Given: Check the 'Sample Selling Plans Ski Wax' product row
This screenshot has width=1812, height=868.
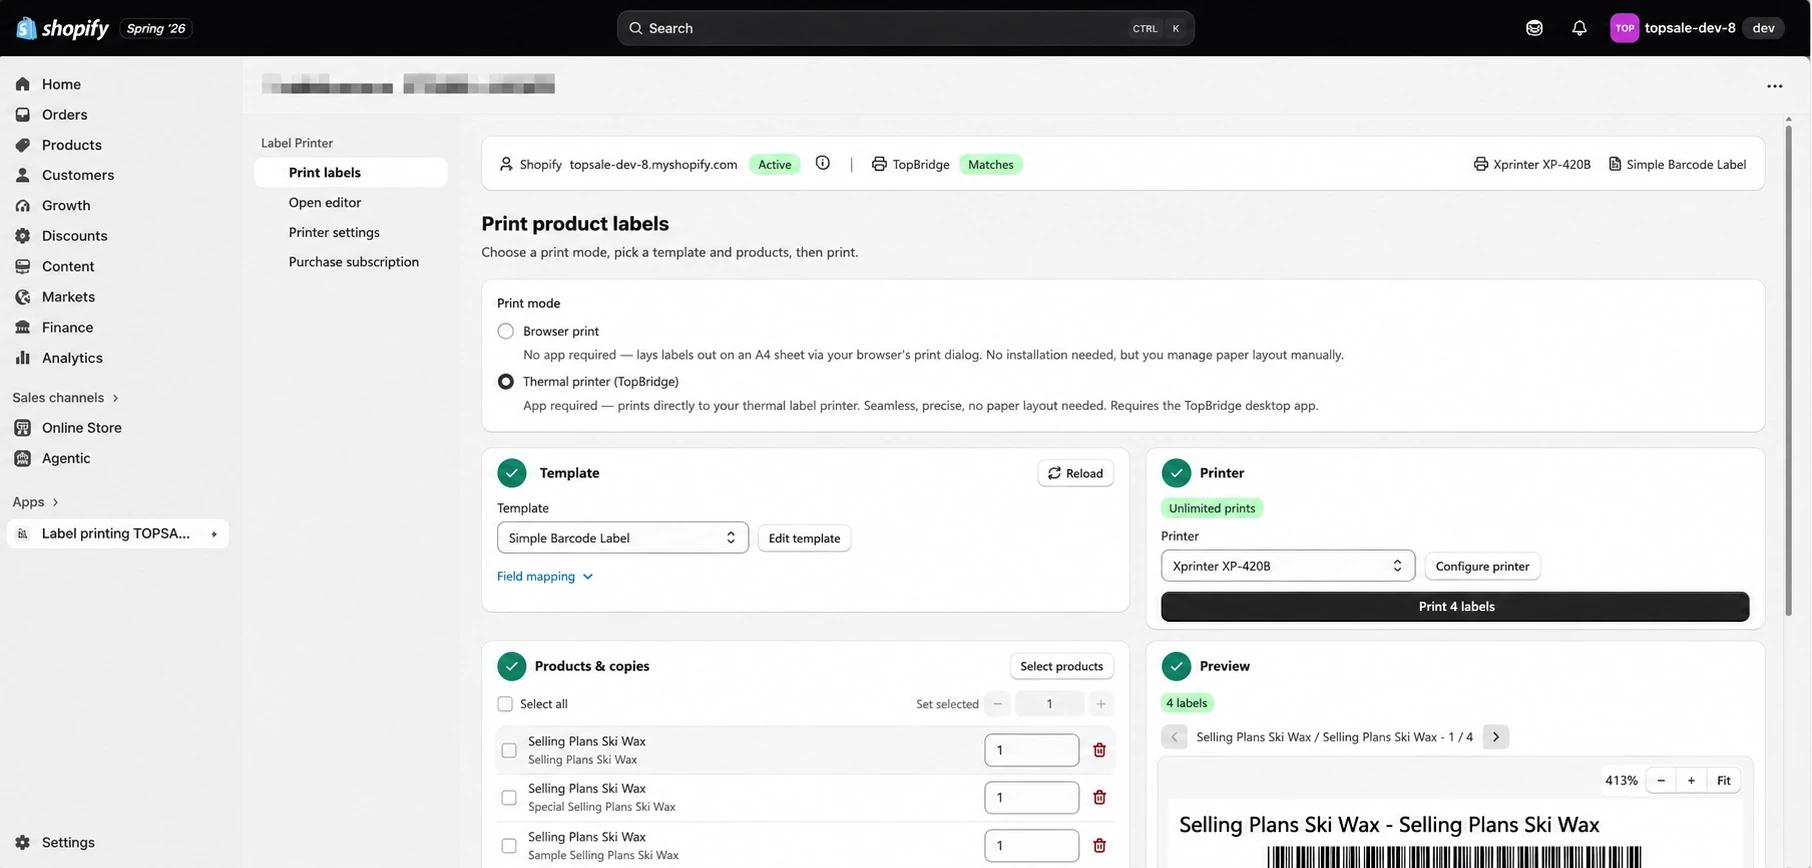Looking at the screenshot, I should tap(509, 846).
